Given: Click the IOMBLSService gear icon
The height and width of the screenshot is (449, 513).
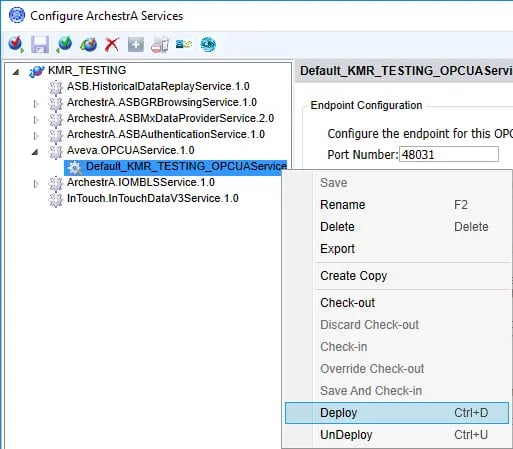Looking at the screenshot, I should coord(55,183).
